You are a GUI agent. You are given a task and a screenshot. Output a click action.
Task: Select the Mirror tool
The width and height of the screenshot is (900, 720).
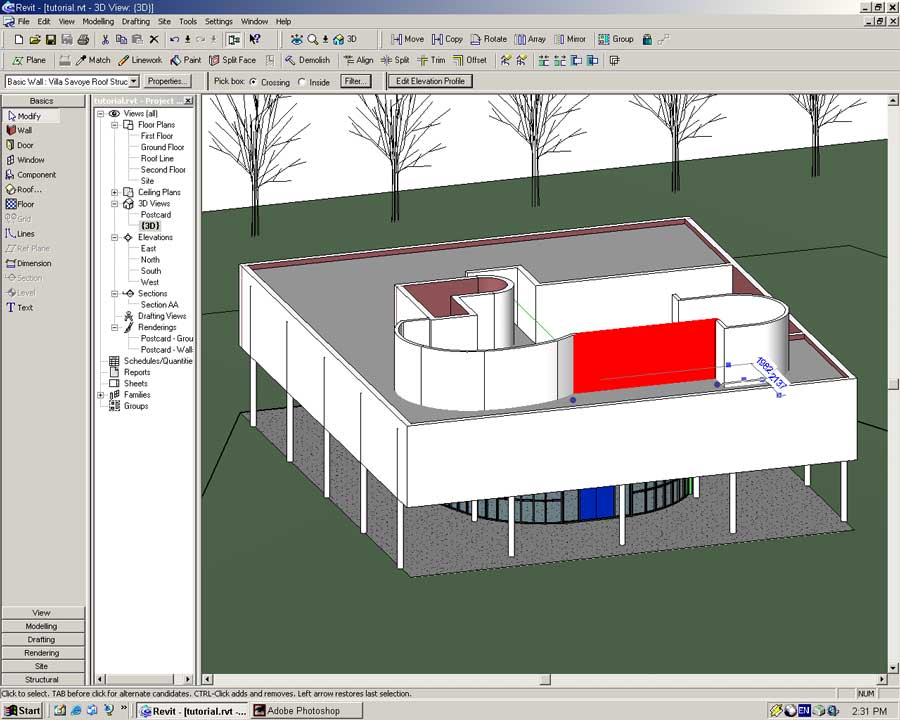pos(570,39)
